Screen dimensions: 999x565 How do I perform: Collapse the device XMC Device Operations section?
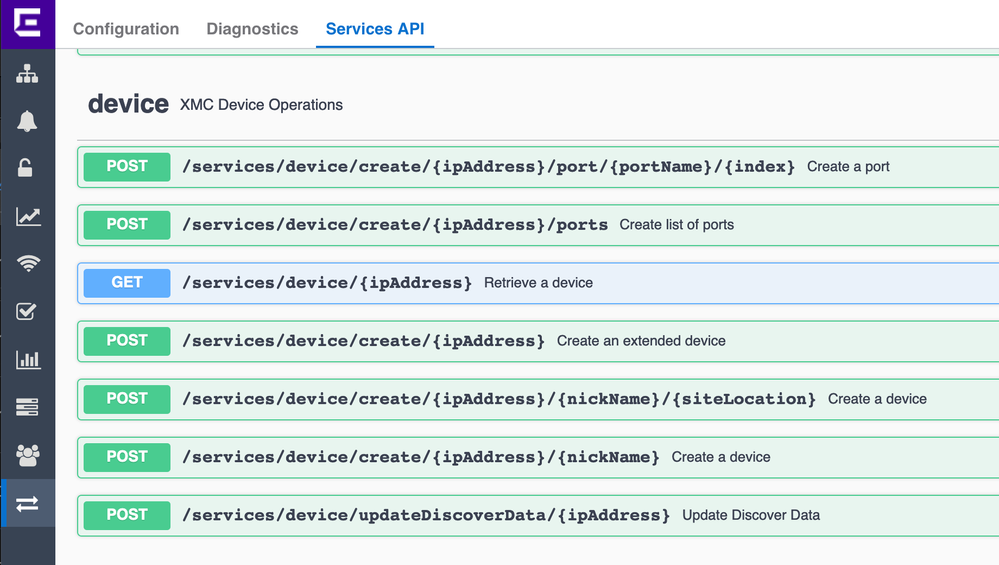pos(128,104)
